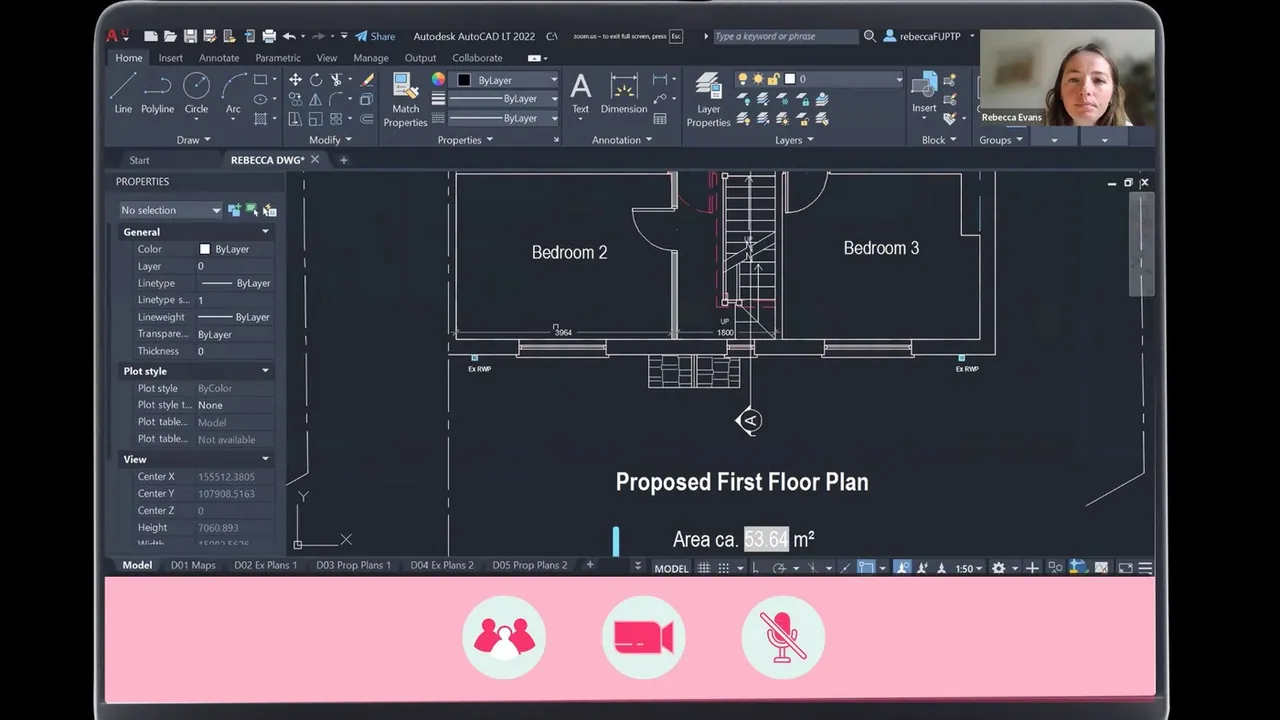Click the Undo arrow in quick access toolbar

pyautogui.click(x=289, y=36)
